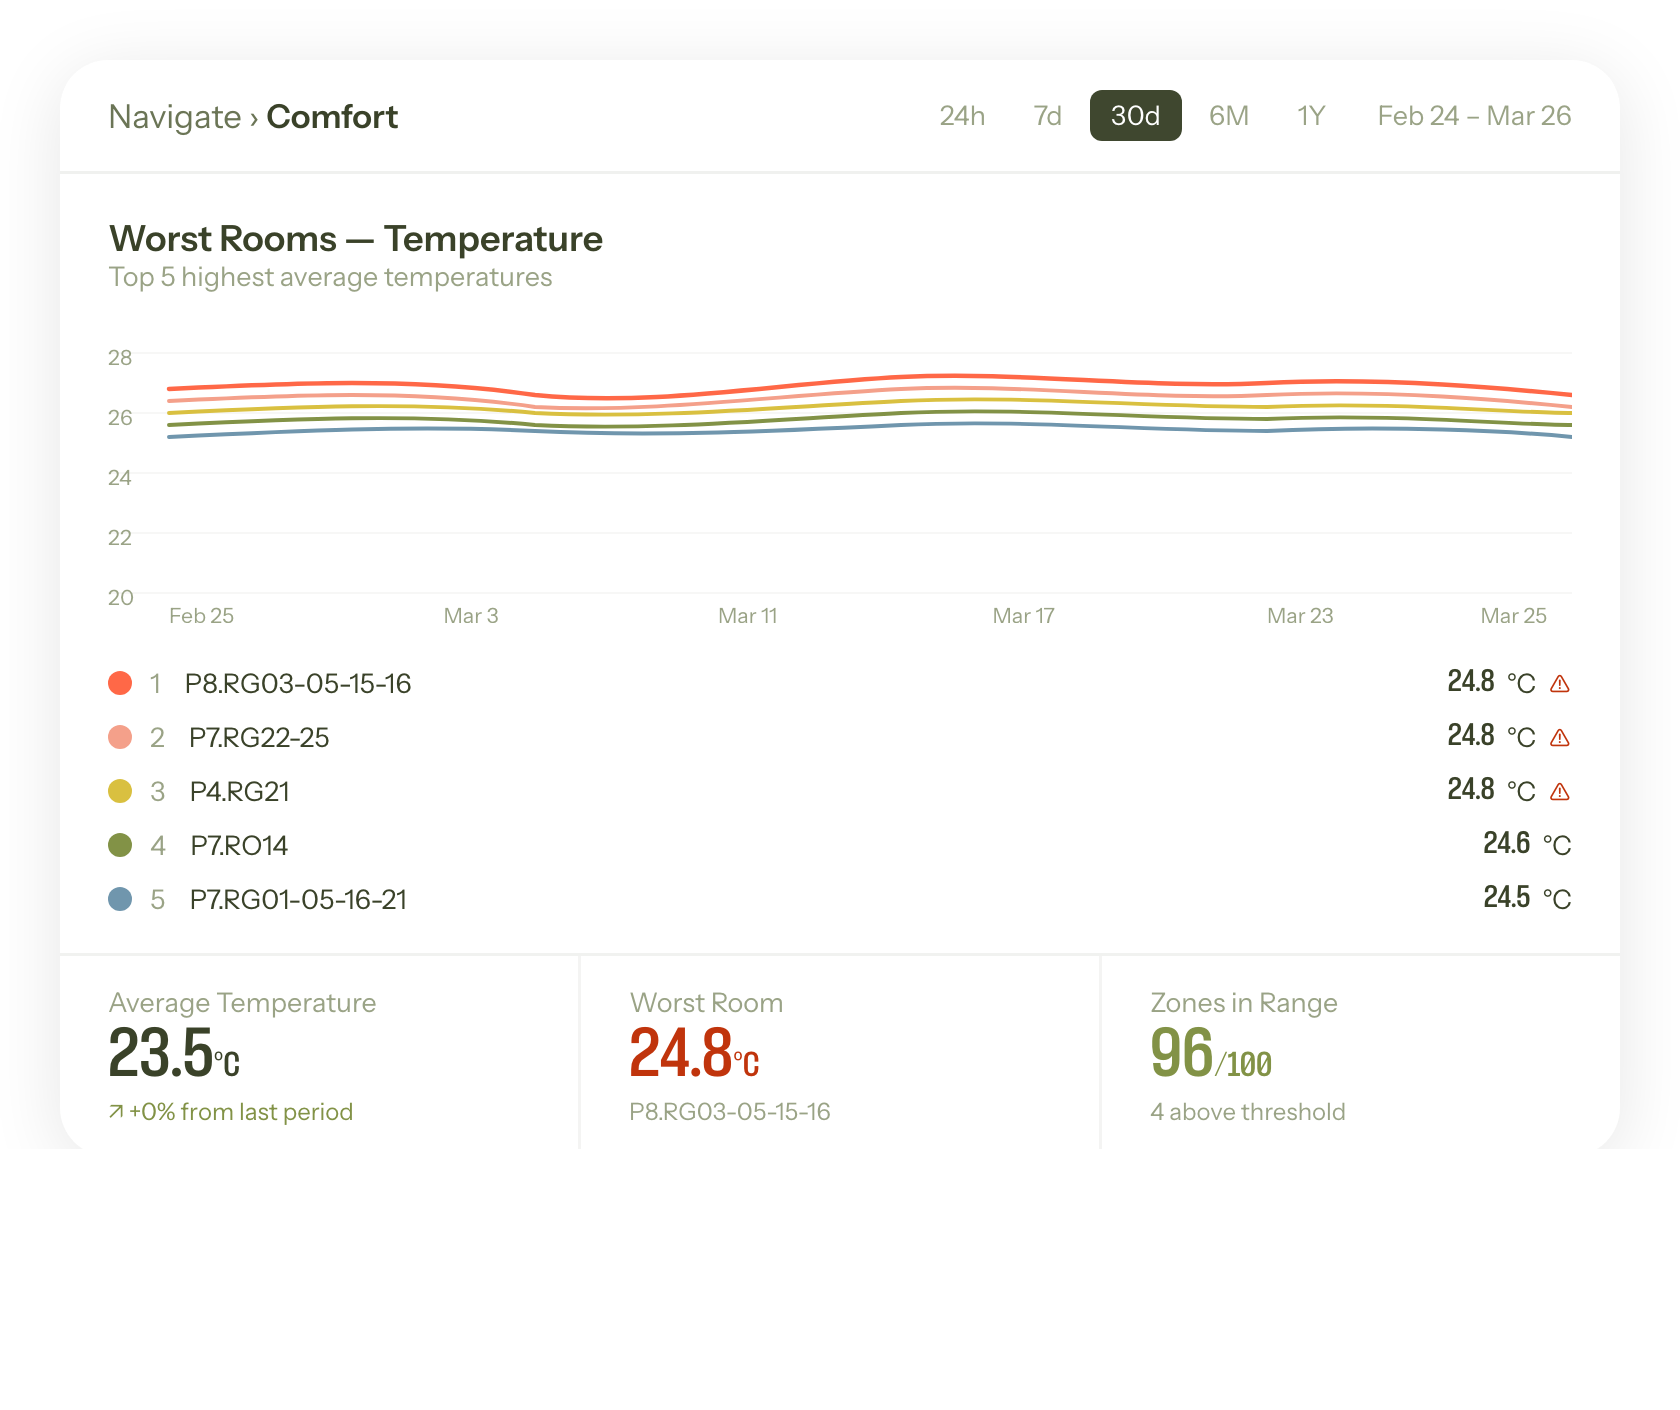Click the upward trend arrow near +0% from last period

pos(115,1111)
